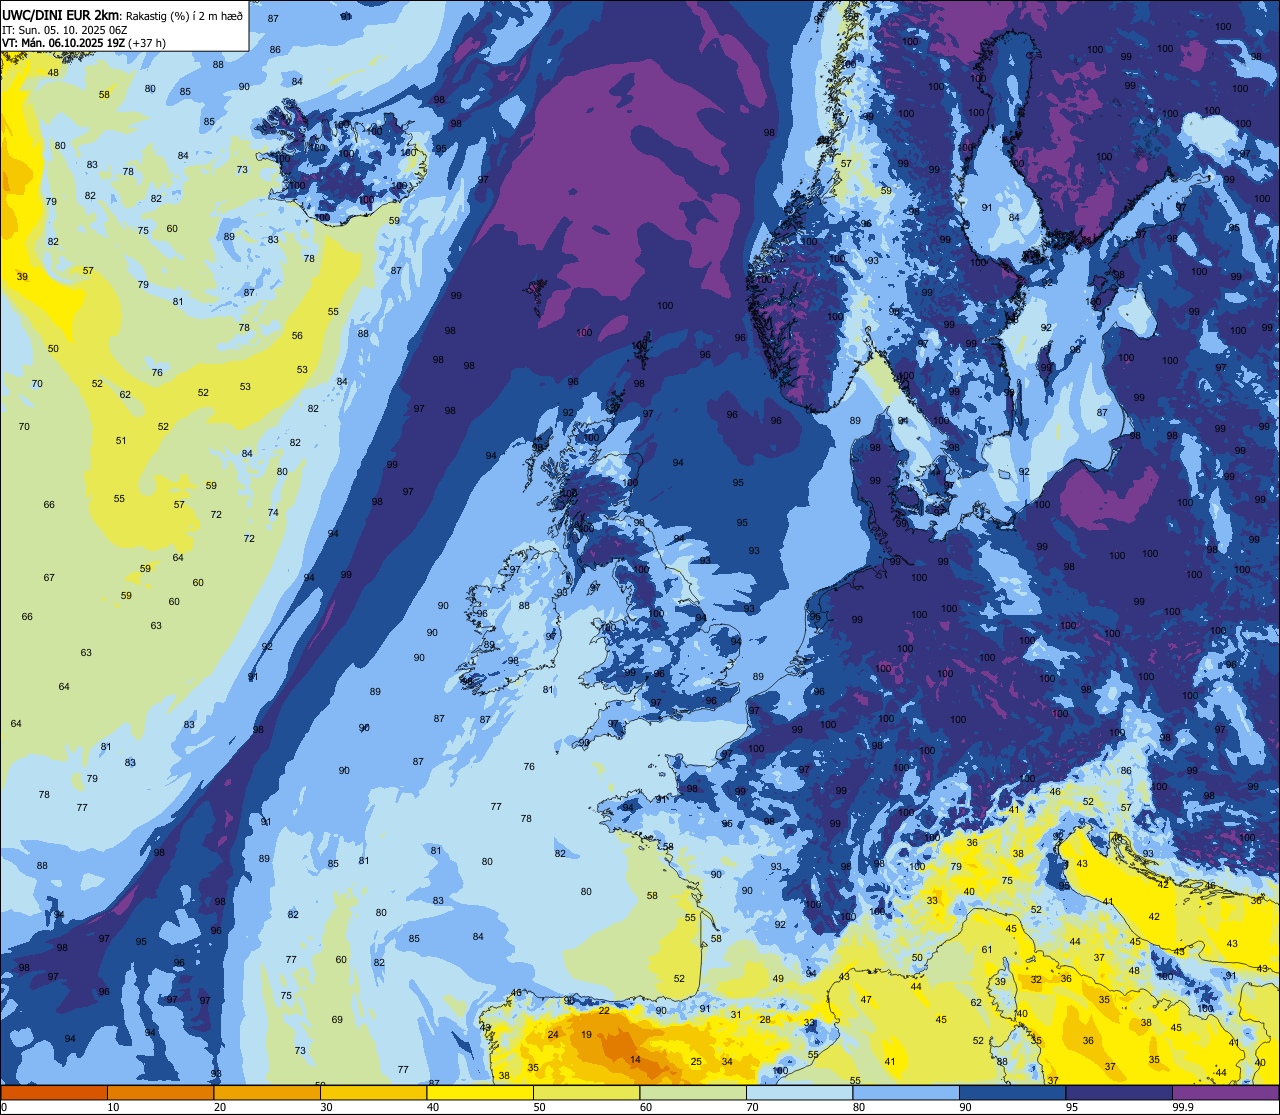The height and width of the screenshot is (1115, 1280).
Task: Click the '(+37 h)' forecast offset text
Action: 146,43
